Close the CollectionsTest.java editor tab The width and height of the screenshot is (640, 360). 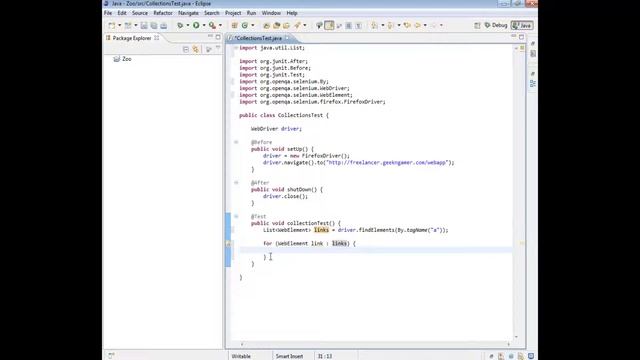(287, 38)
